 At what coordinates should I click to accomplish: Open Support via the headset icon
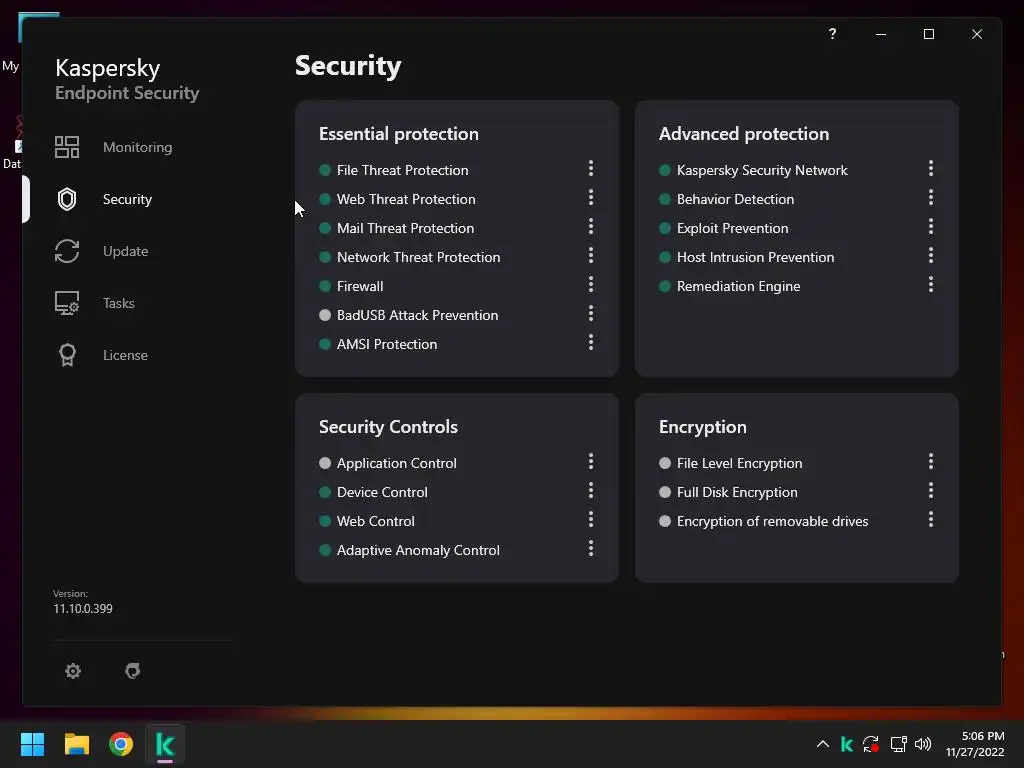click(x=133, y=671)
